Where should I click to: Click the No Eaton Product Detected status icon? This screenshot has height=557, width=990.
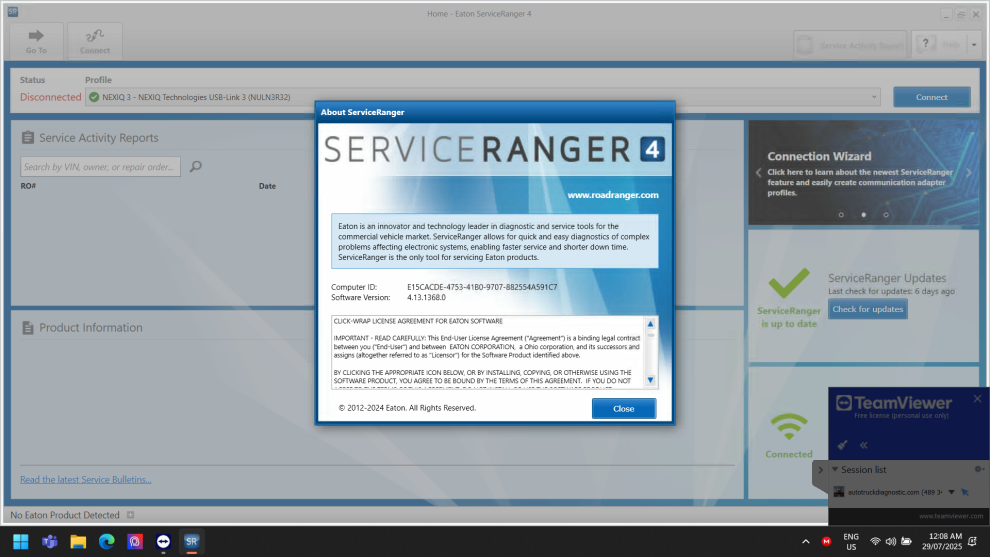131,515
